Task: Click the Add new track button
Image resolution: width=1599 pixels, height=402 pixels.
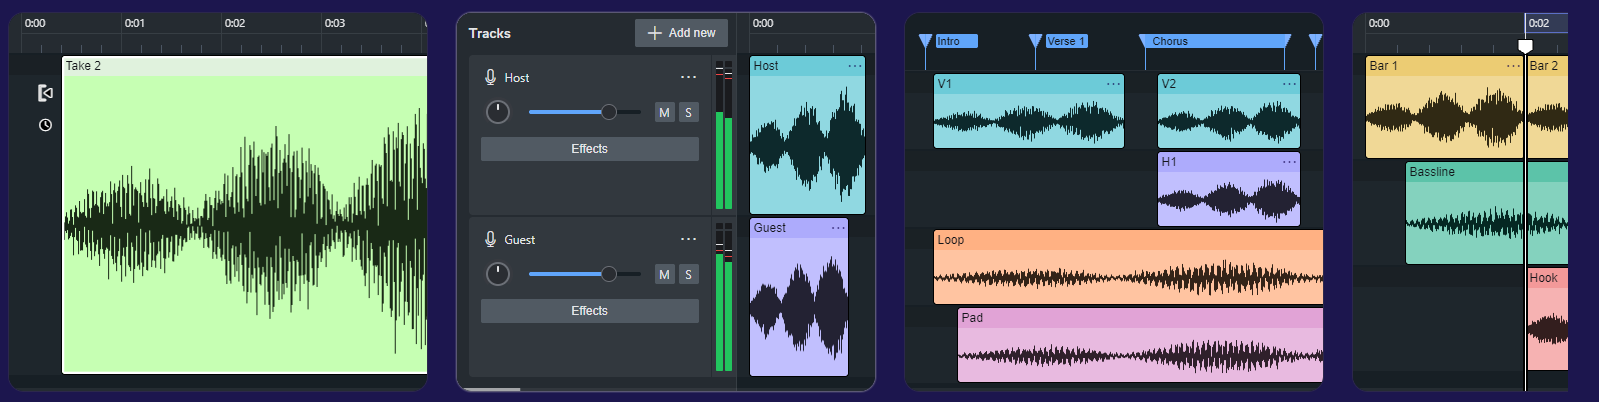Action: pyautogui.click(x=681, y=33)
